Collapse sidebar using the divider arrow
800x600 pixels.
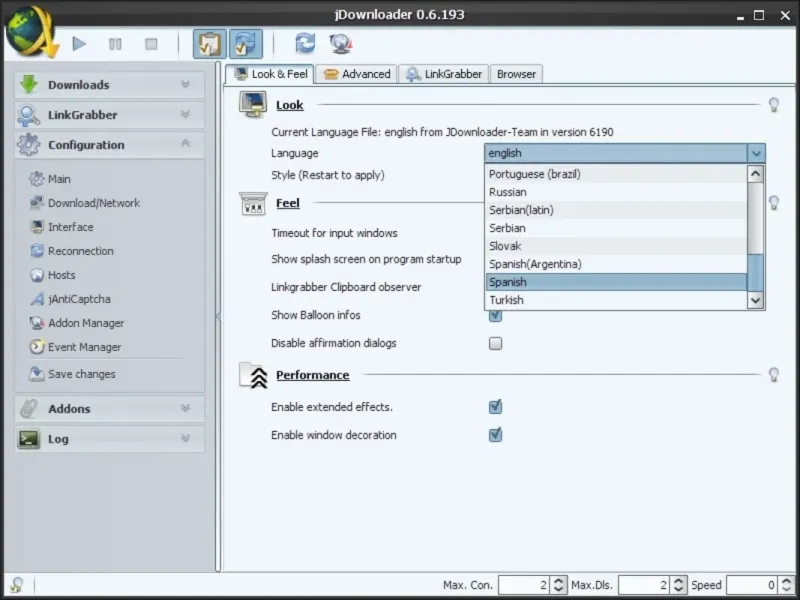click(218, 316)
